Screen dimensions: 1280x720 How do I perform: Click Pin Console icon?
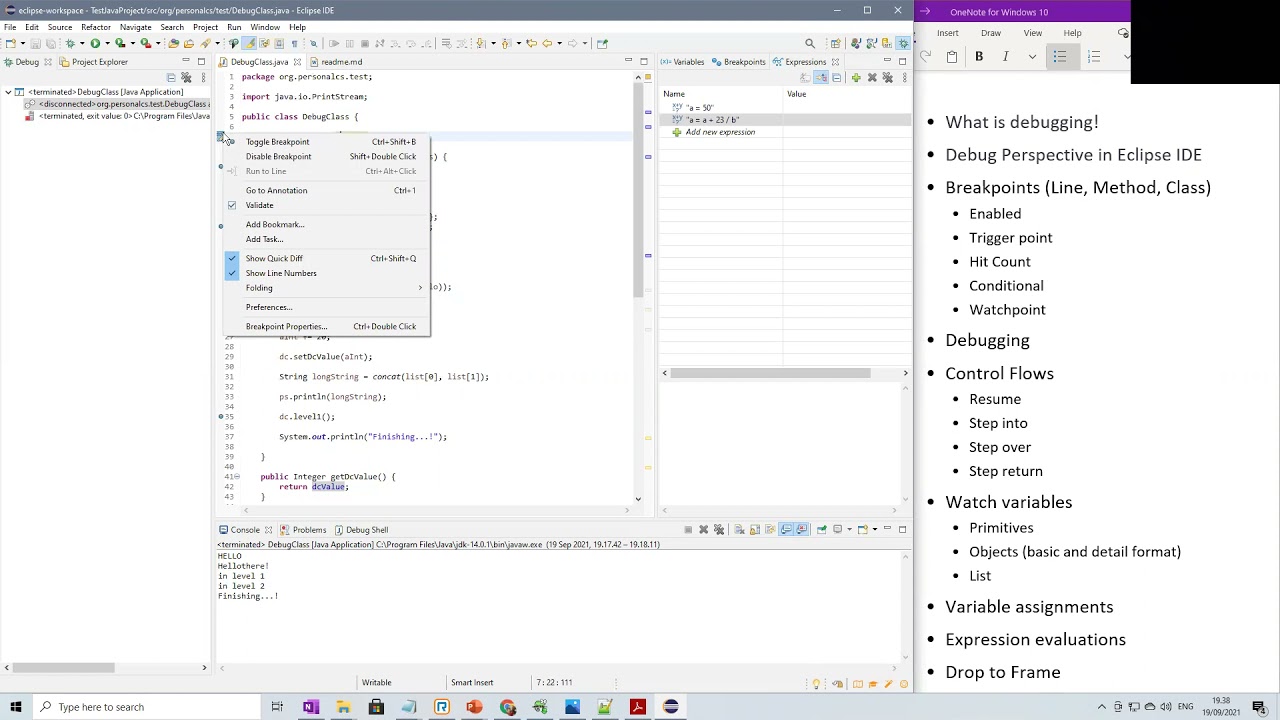tap(821, 529)
